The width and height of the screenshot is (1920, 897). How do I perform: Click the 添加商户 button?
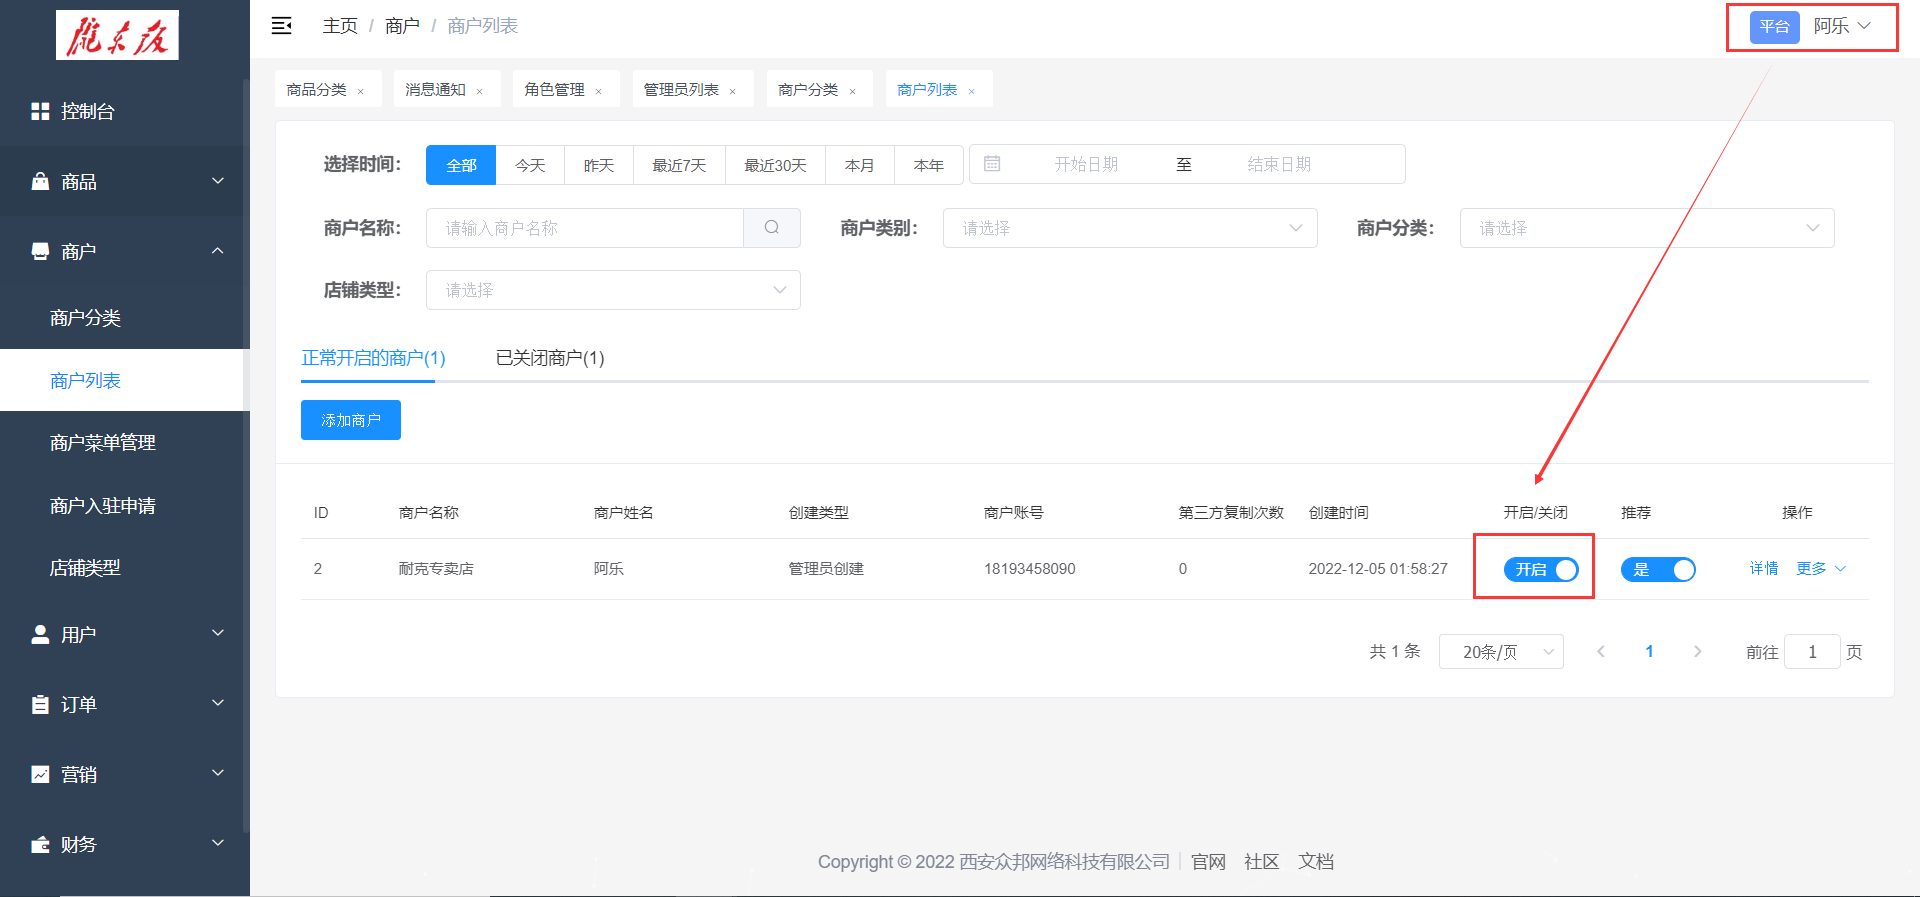[x=351, y=420]
